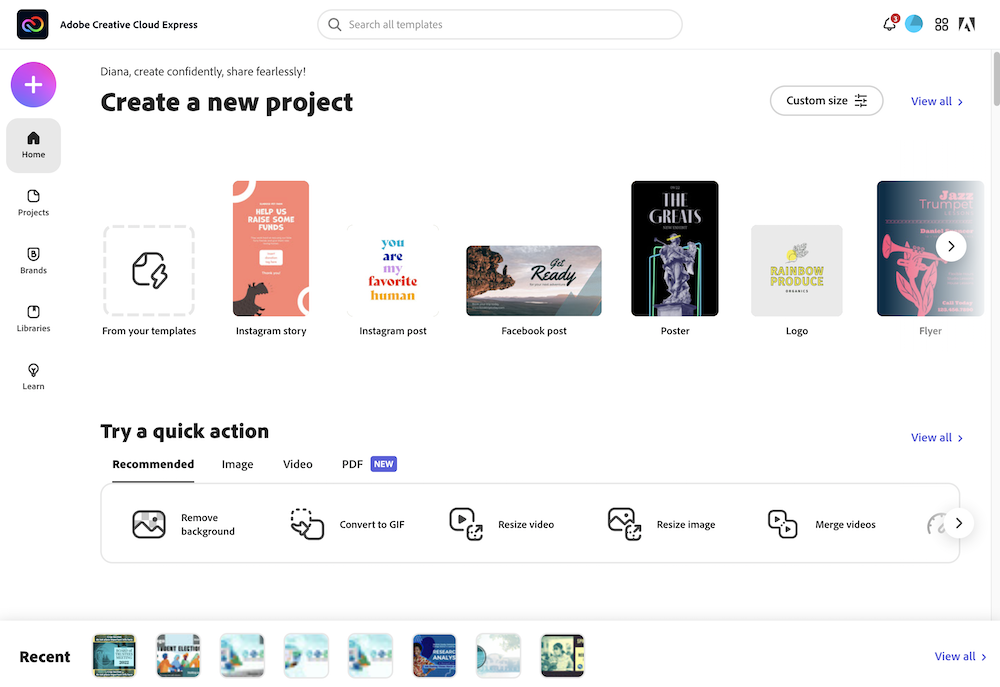Open the apps grid icon

[941, 25]
